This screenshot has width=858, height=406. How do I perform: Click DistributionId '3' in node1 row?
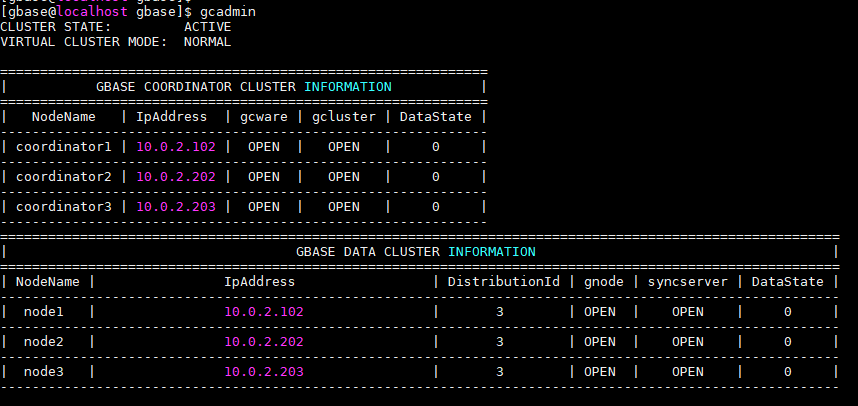[x=500, y=311]
